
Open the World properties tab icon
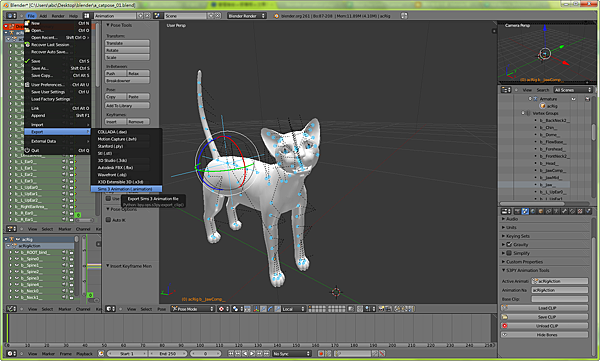[533, 211]
